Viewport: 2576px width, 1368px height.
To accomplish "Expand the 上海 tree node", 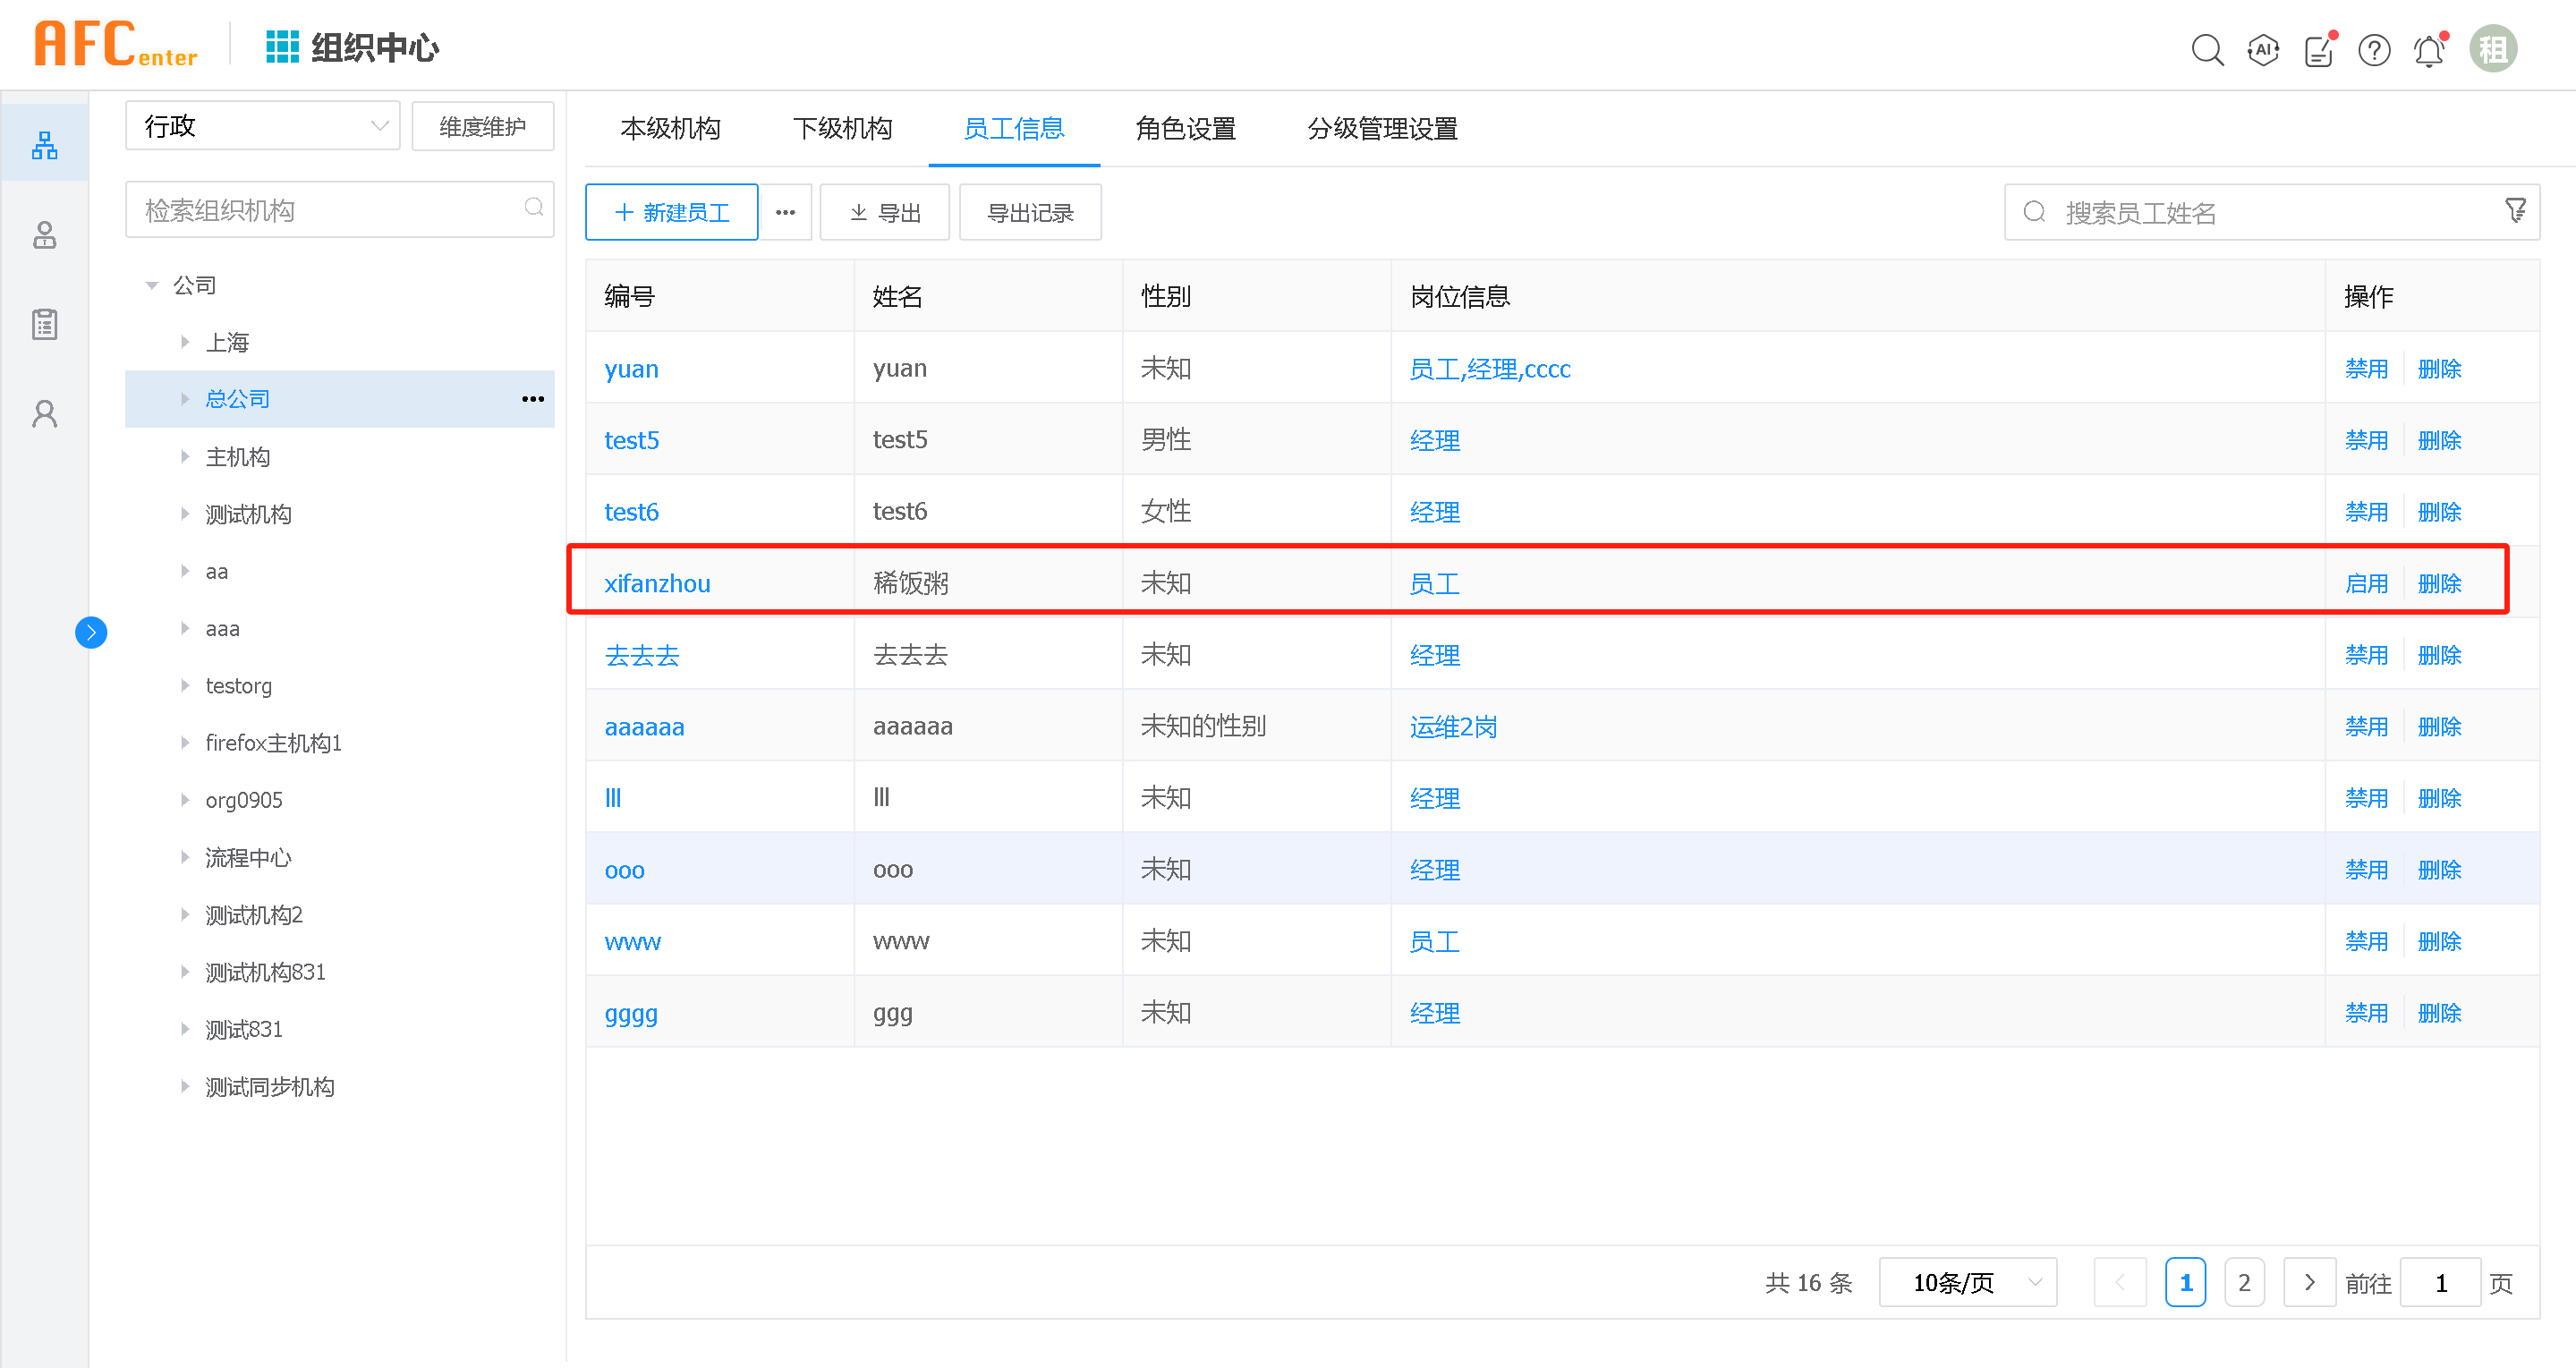I will [185, 342].
